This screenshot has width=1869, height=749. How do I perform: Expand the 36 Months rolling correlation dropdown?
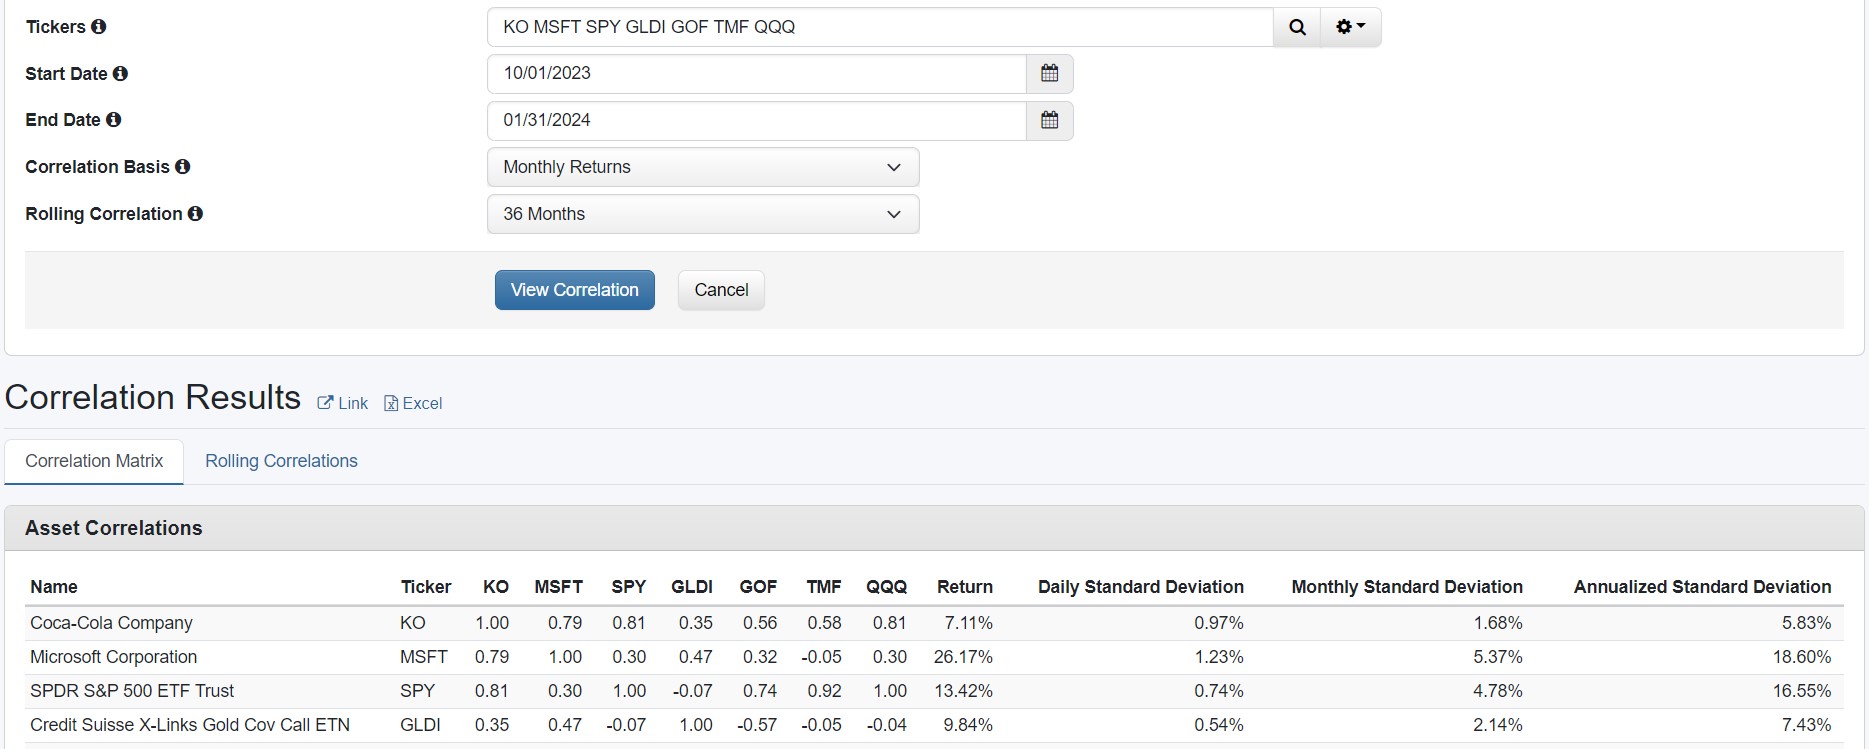coord(703,214)
